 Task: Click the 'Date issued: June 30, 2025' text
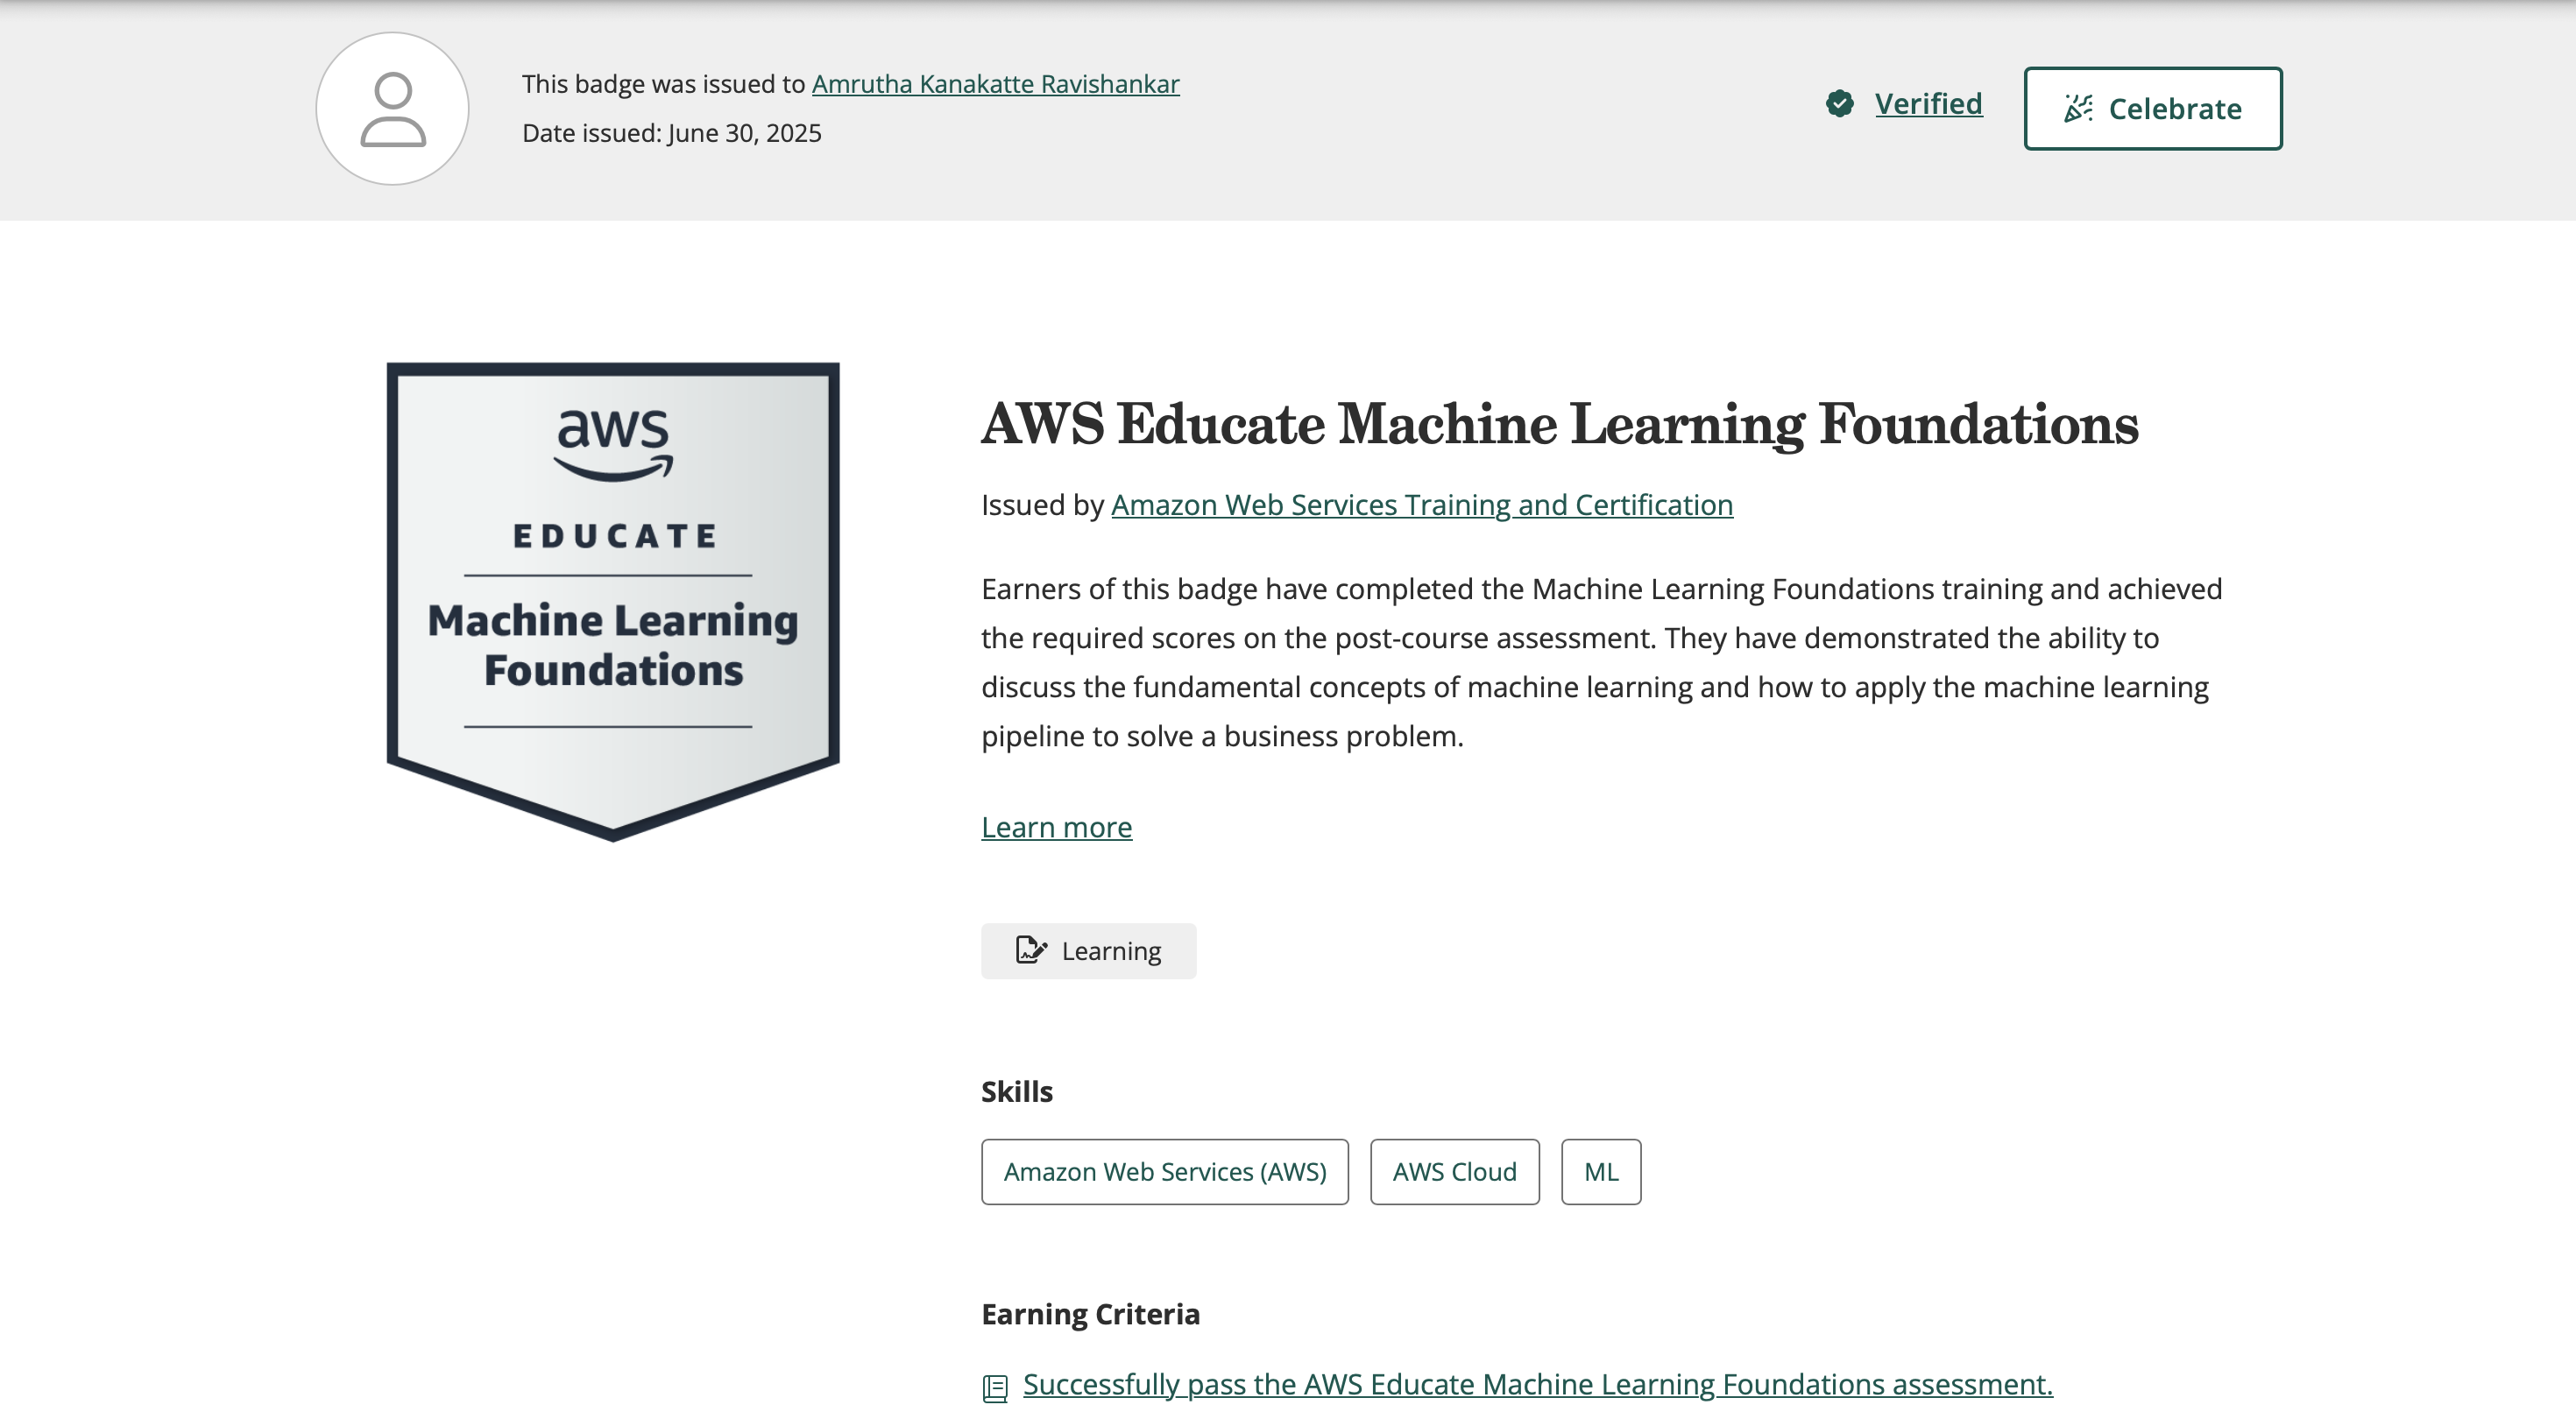click(x=672, y=133)
